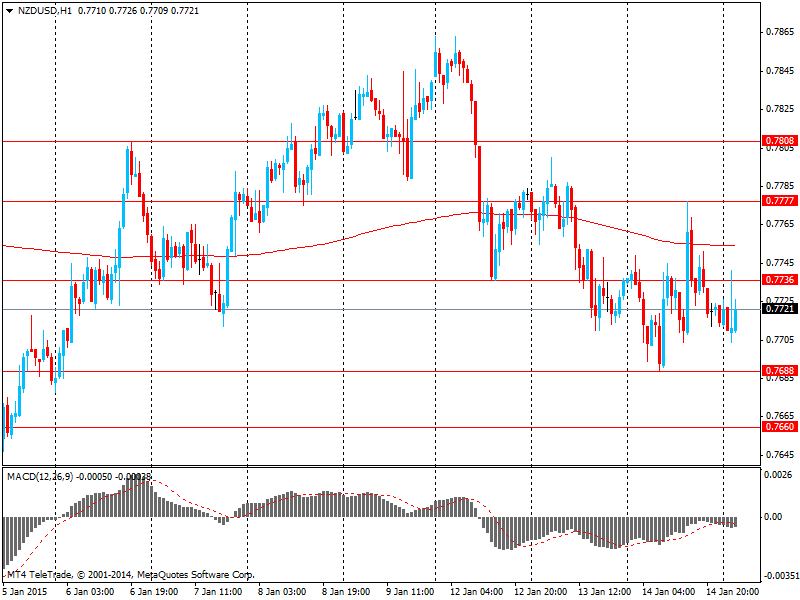Click the chart menu triangle beside NZDUSD,H1
The width and height of the screenshot is (800, 600).
click(9, 9)
